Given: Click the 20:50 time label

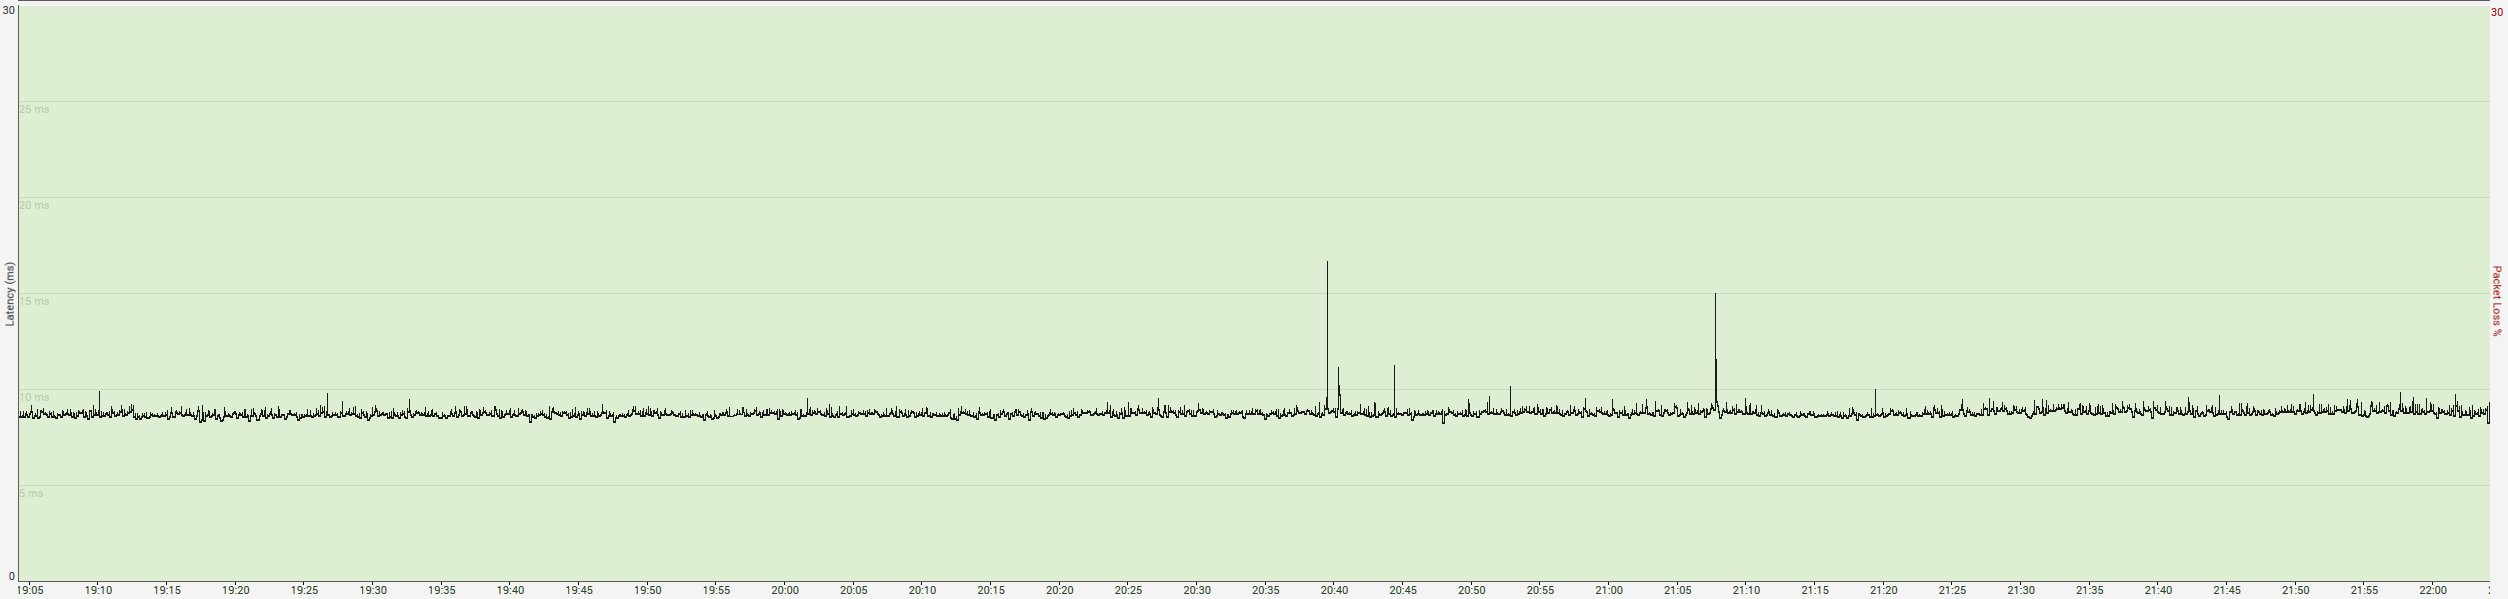Looking at the screenshot, I should 1472,590.
